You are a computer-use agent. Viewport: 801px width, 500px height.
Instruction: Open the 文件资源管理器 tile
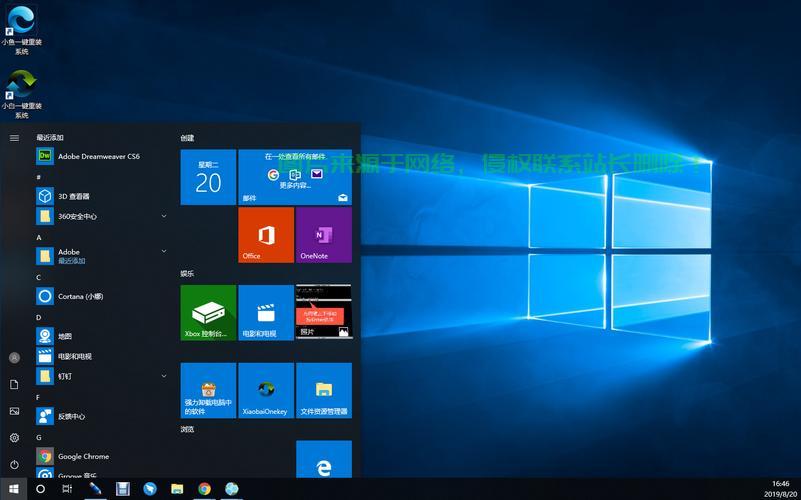(324, 391)
